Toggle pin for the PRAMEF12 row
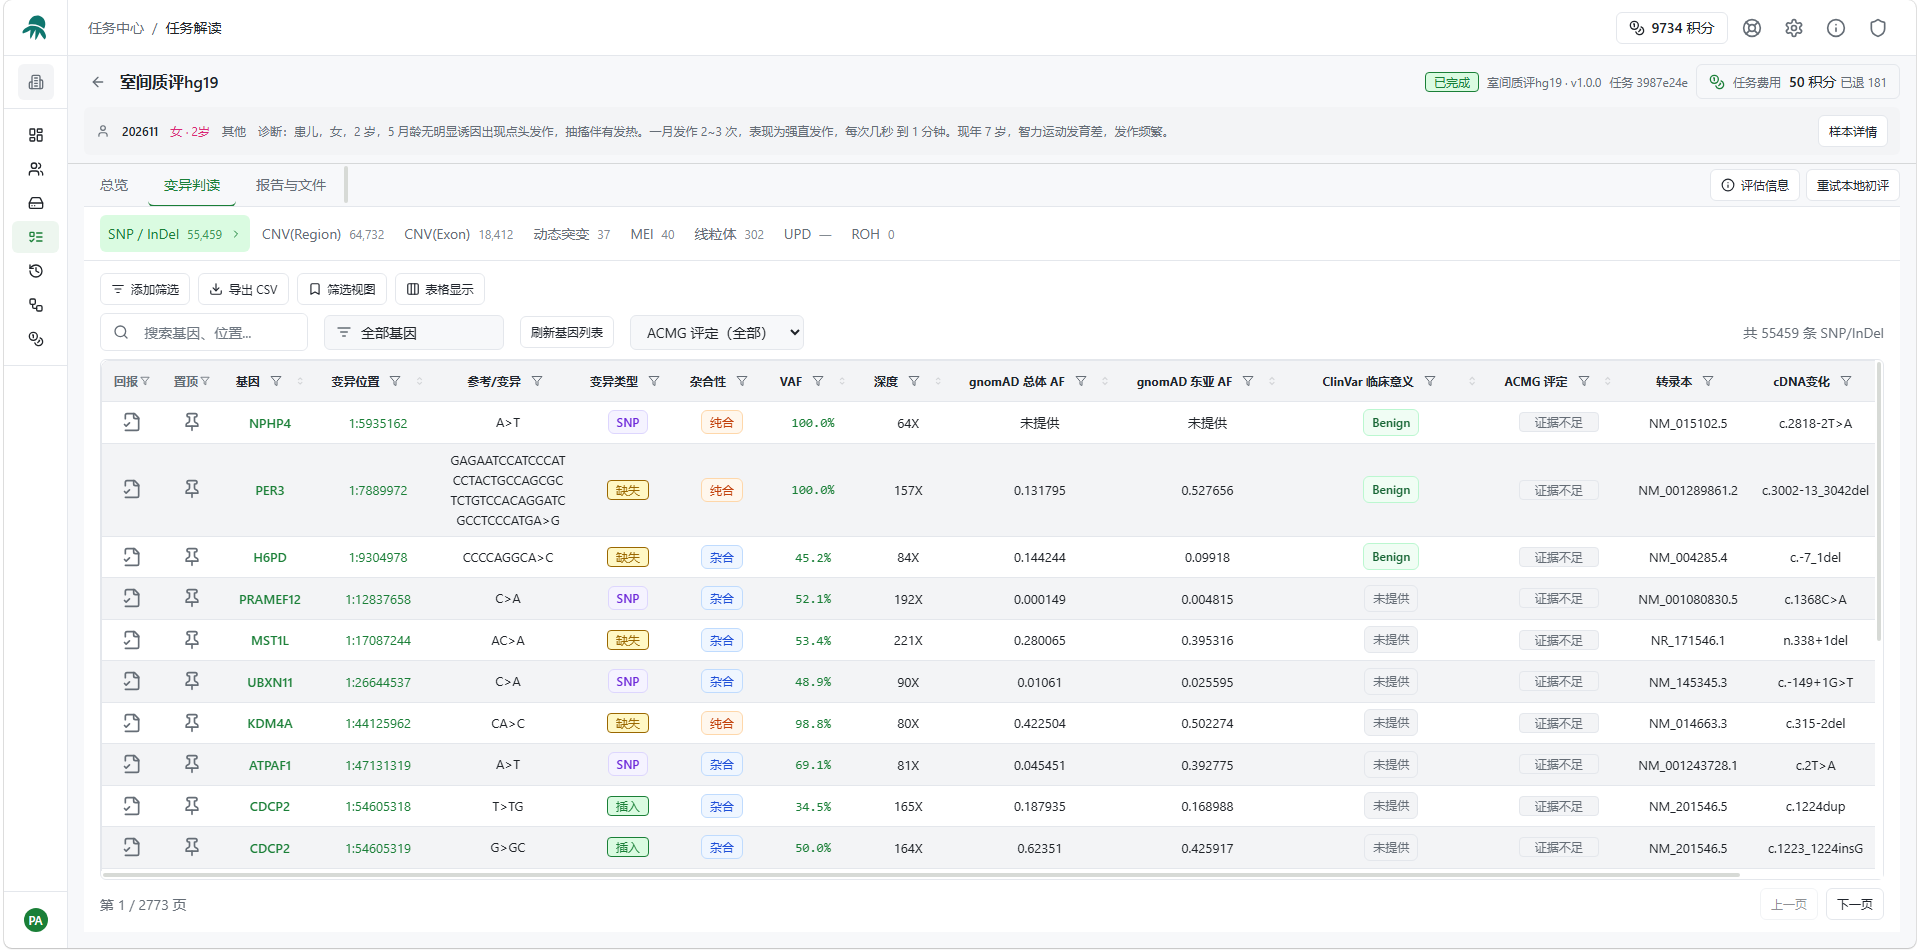1920x952 pixels. tap(192, 598)
